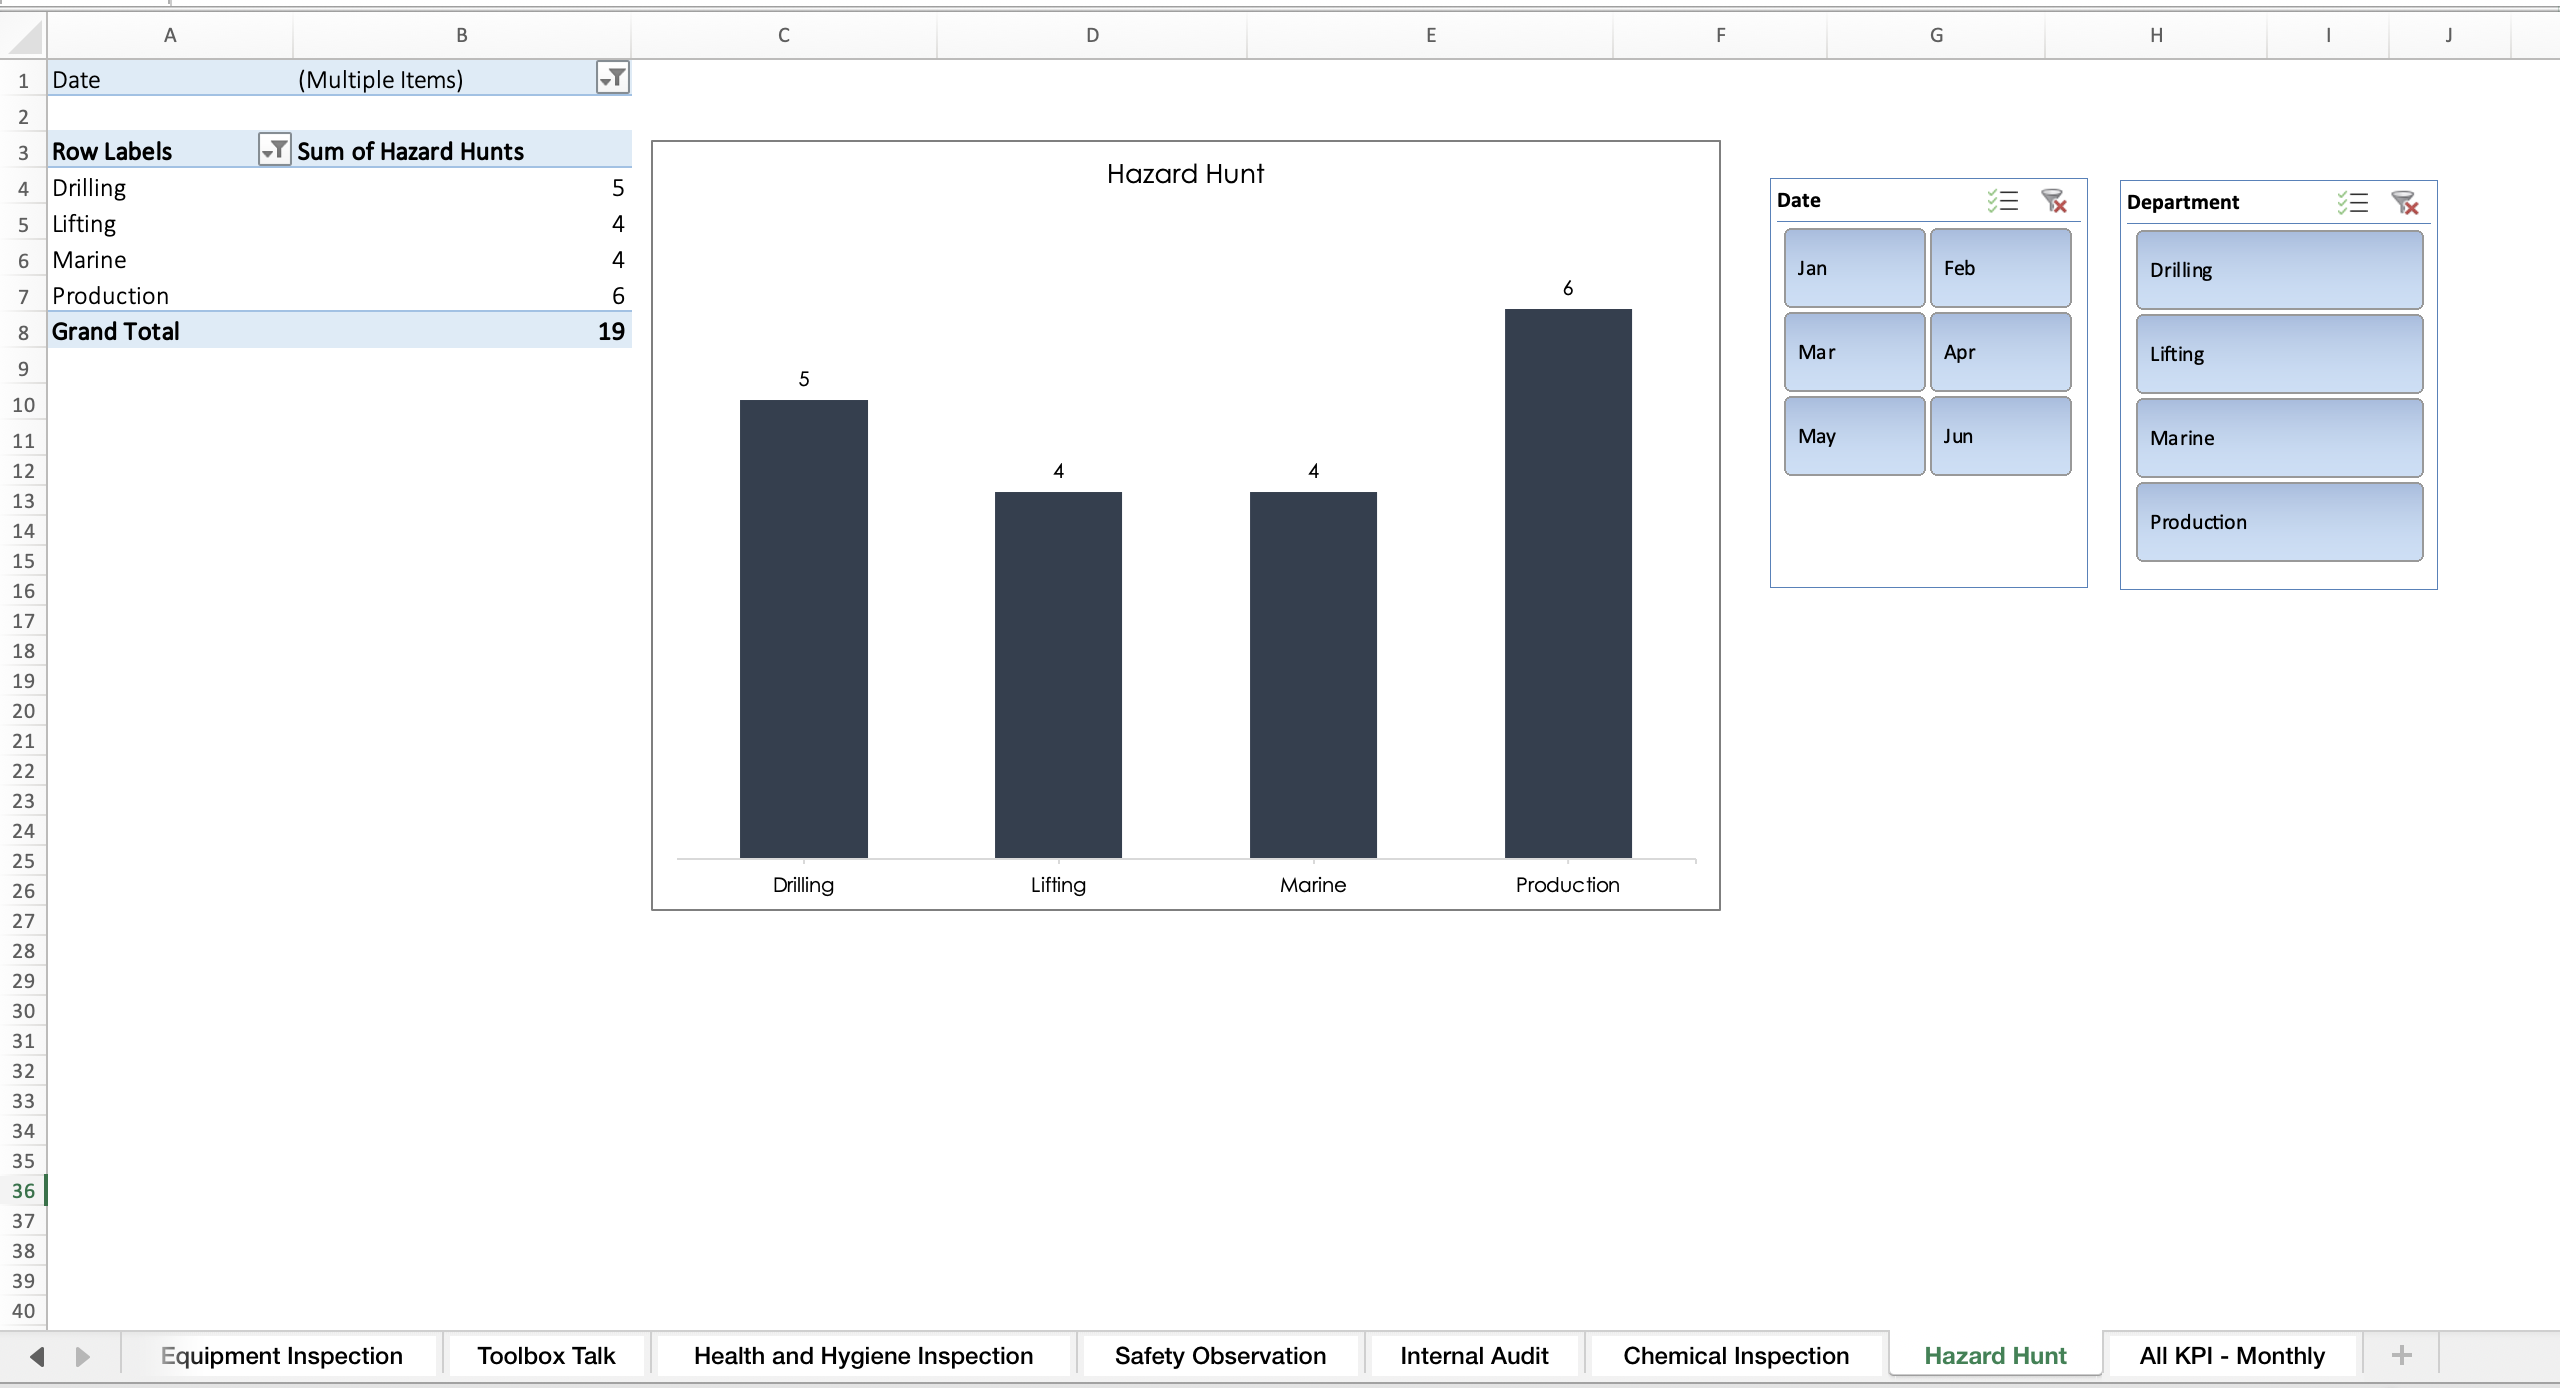
Task: Select Jan in the Date slicer
Action: pos(1853,267)
